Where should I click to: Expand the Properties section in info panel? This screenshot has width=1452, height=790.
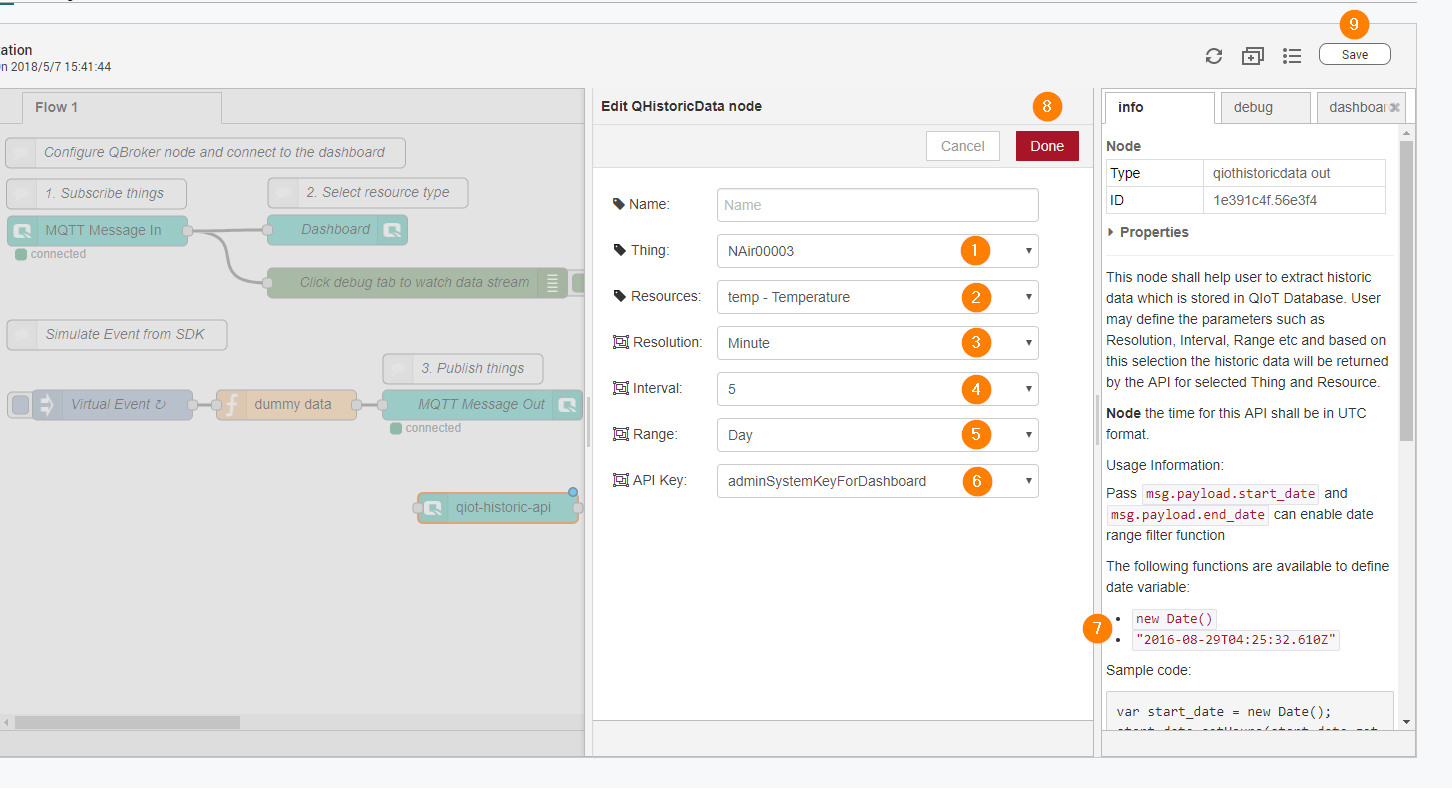tap(1148, 232)
